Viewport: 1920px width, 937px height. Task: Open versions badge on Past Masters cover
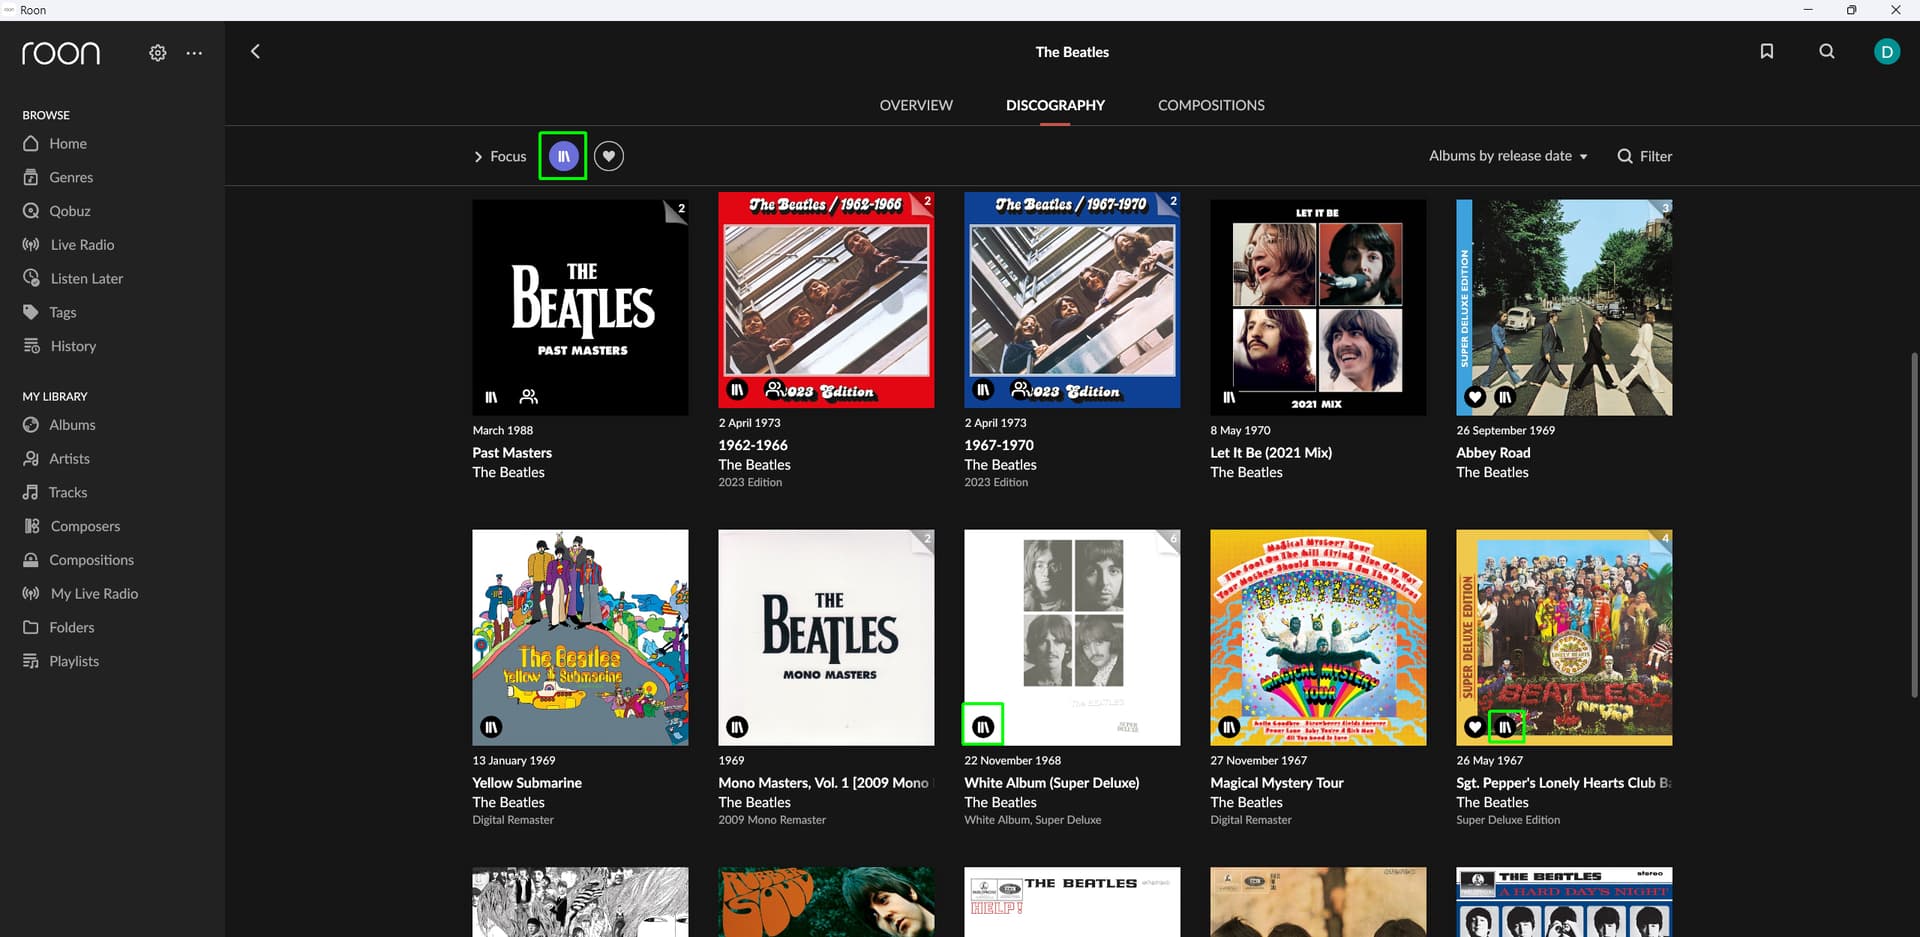click(678, 210)
